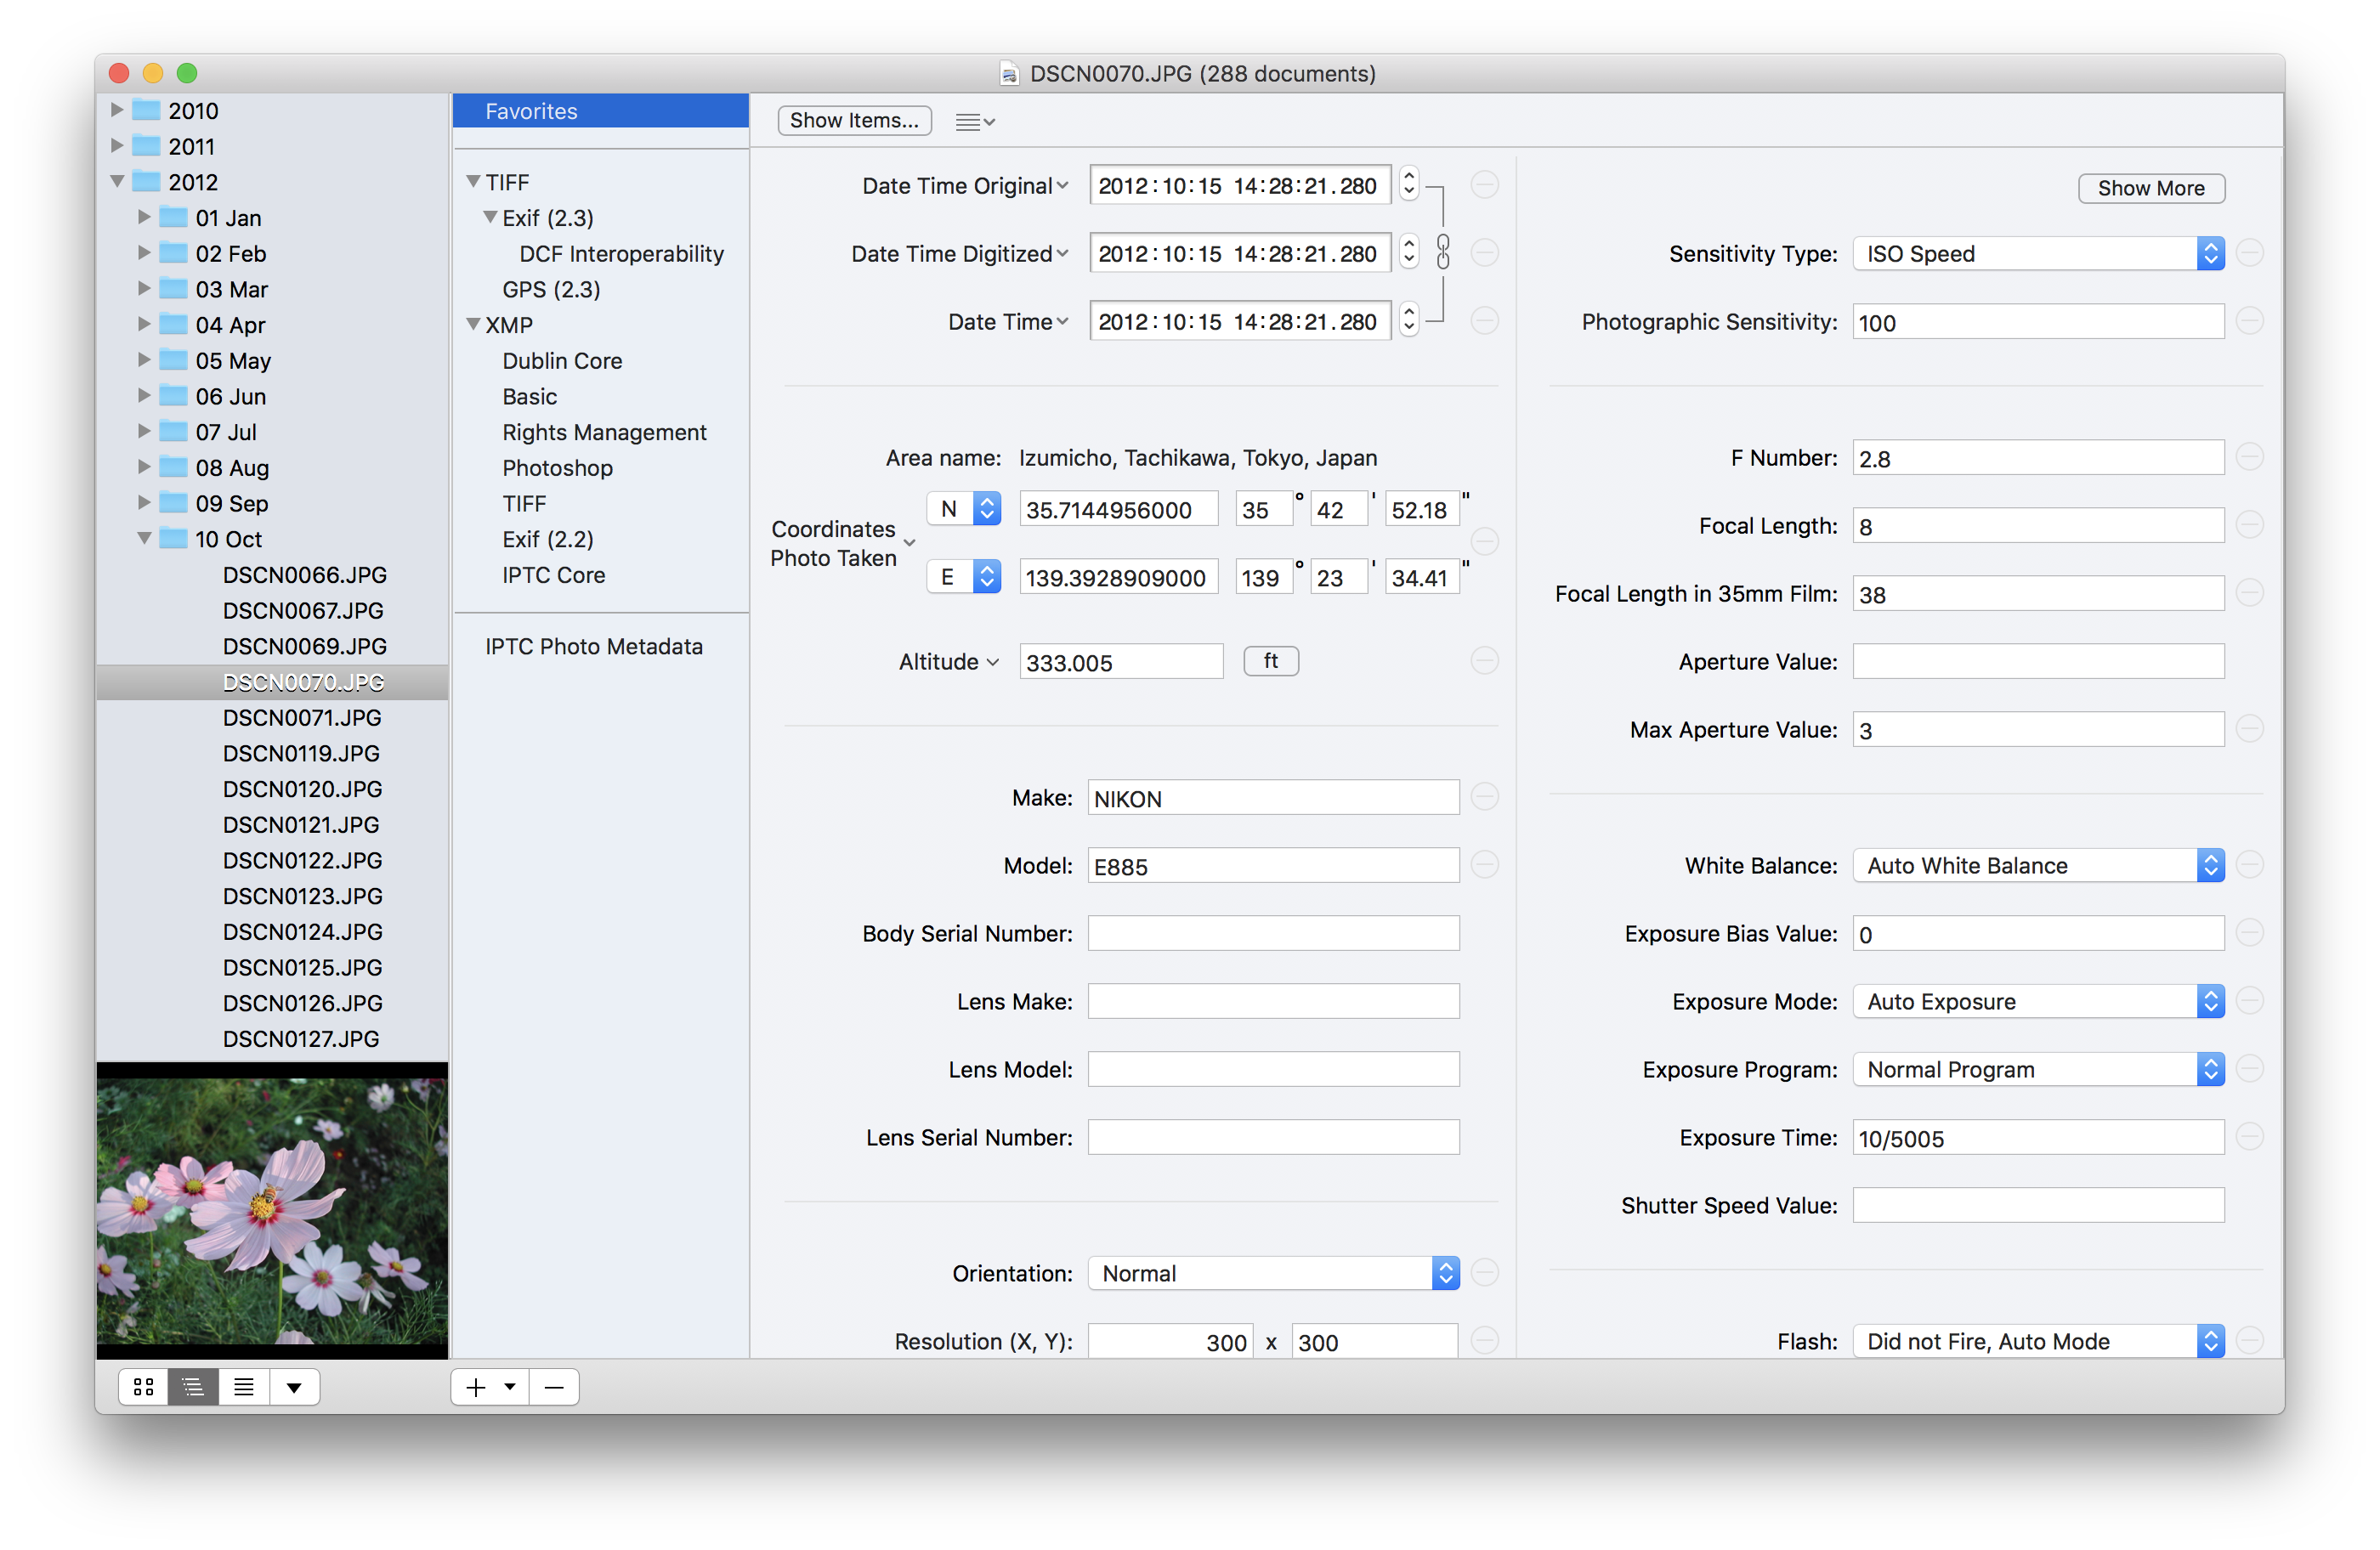Open Sensitivity Type dropdown
The image size is (2380, 1550).
click(2038, 253)
